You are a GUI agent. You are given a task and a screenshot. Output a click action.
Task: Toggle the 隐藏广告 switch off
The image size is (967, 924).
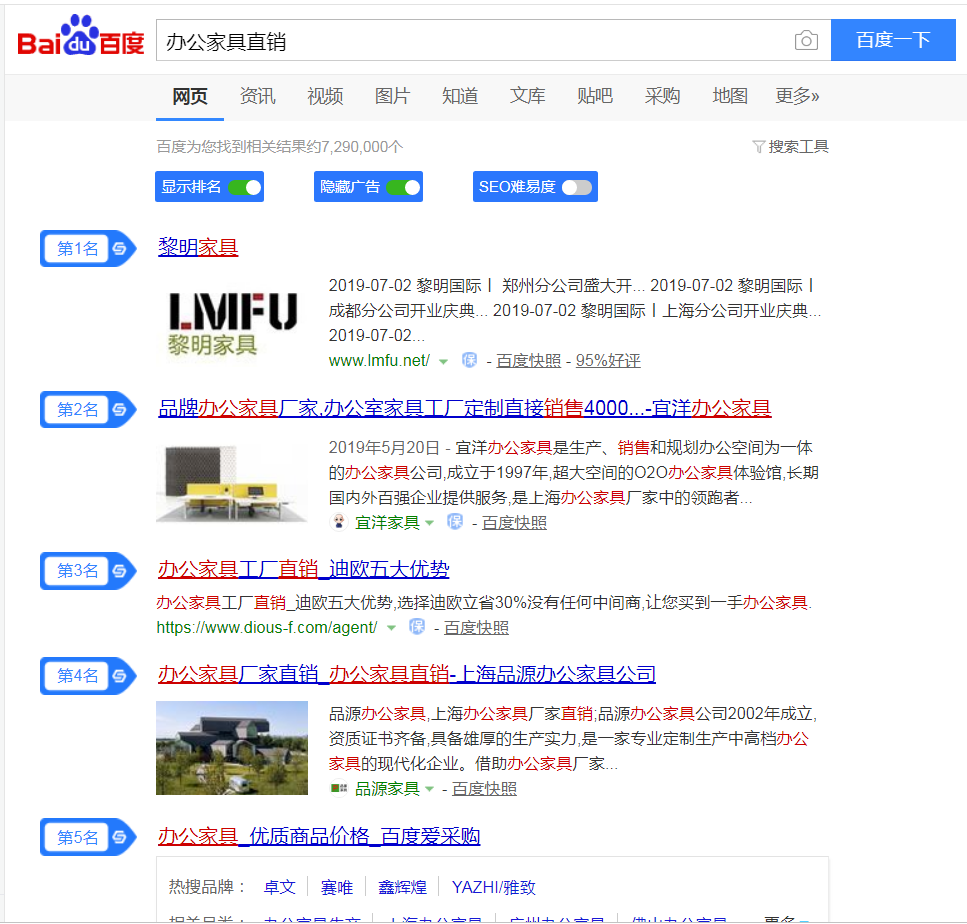tap(404, 187)
